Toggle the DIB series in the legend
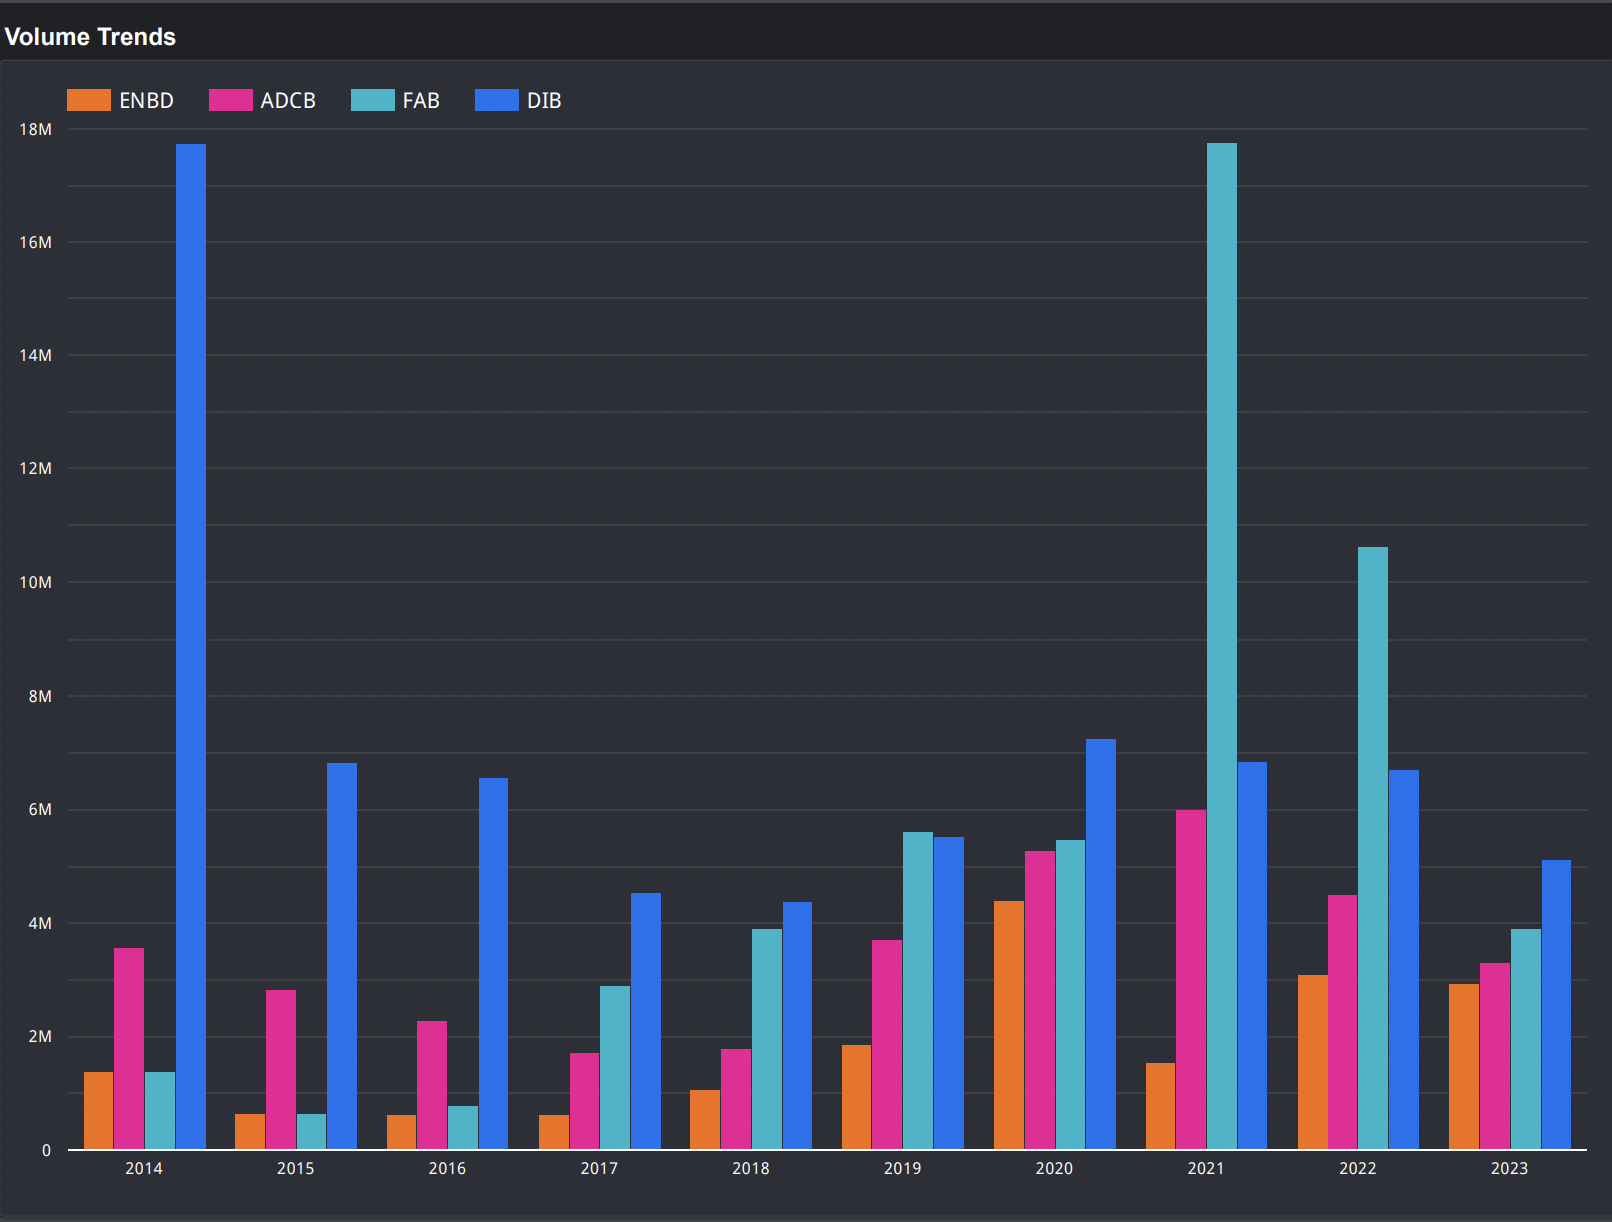 (518, 100)
